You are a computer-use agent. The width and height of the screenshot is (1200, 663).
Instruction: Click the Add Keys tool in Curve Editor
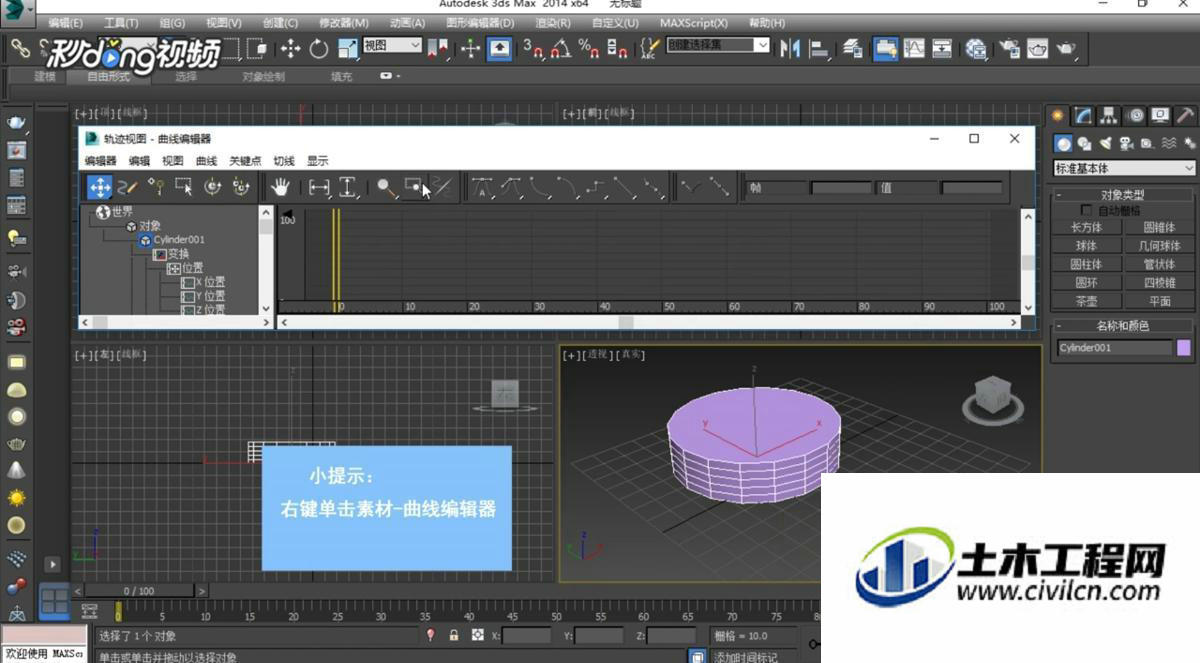tap(156, 187)
